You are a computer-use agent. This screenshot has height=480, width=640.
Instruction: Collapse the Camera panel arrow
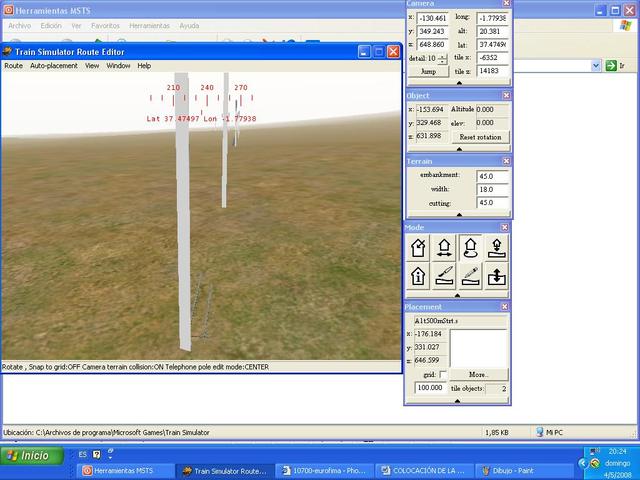click(459, 83)
